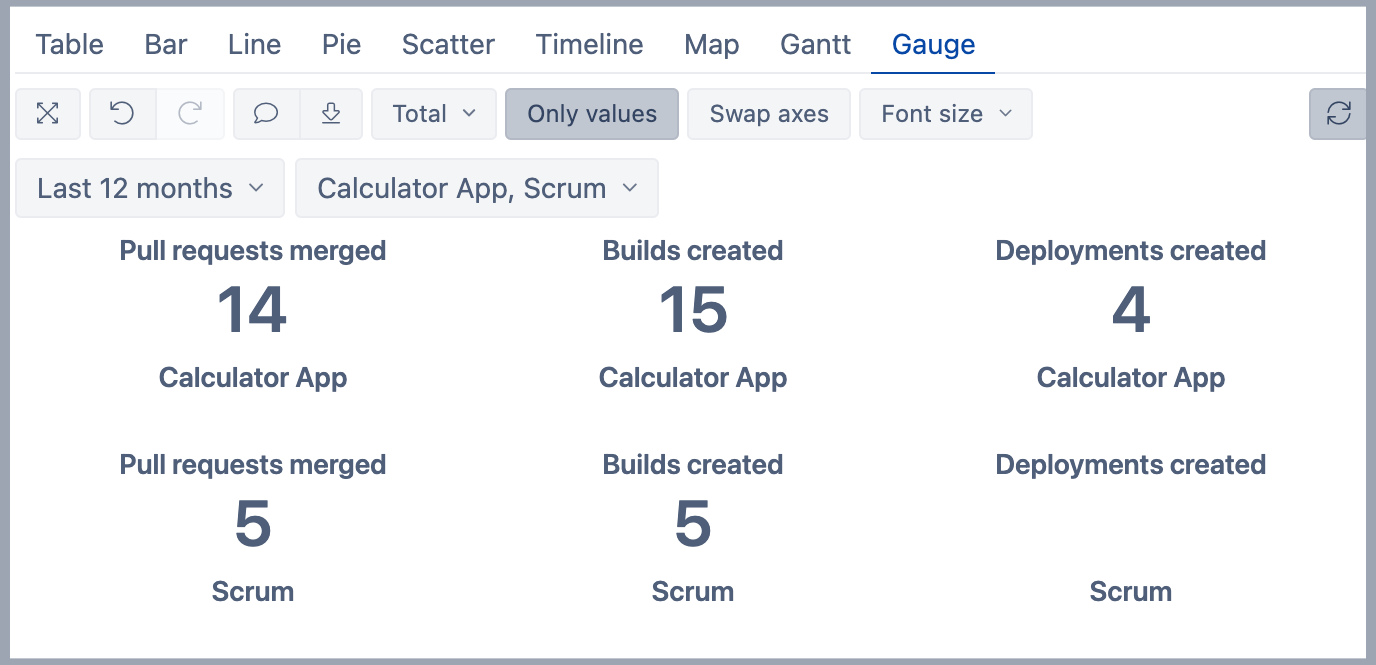The image size is (1376, 665).
Task: Open the Timeline tab
Action: point(589,45)
